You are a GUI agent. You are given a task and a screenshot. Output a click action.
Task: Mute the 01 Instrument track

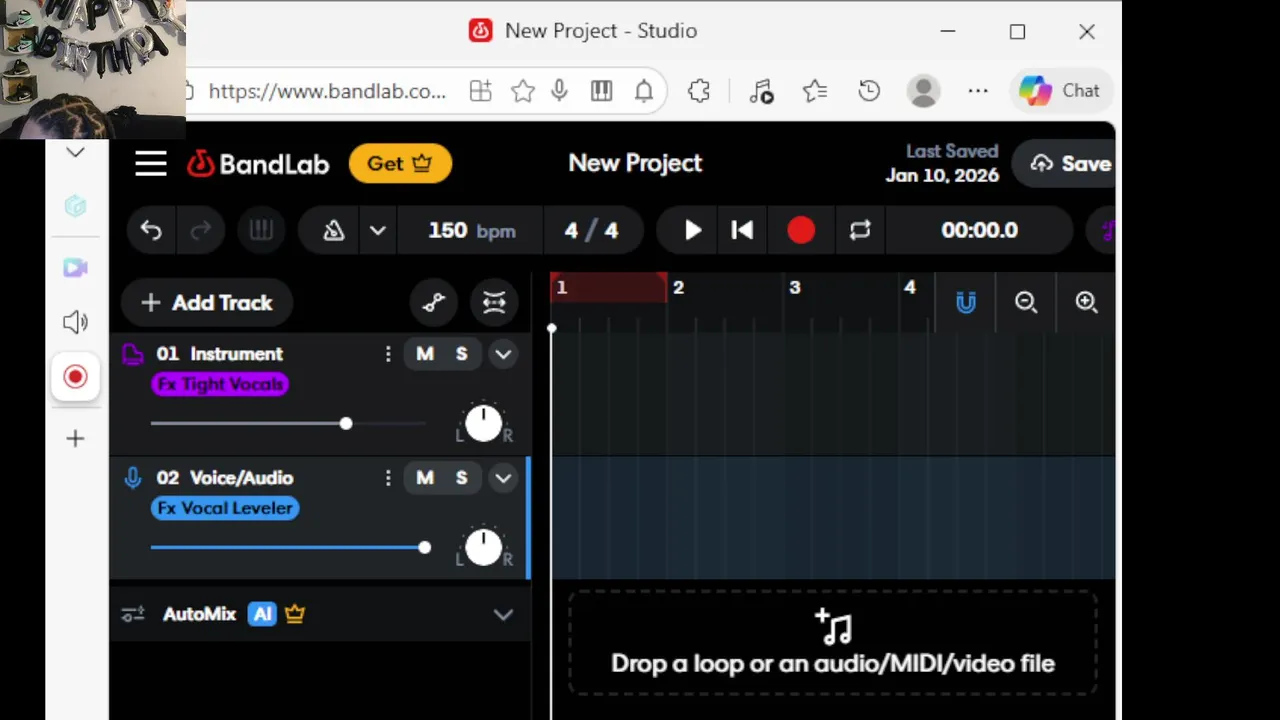425,354
